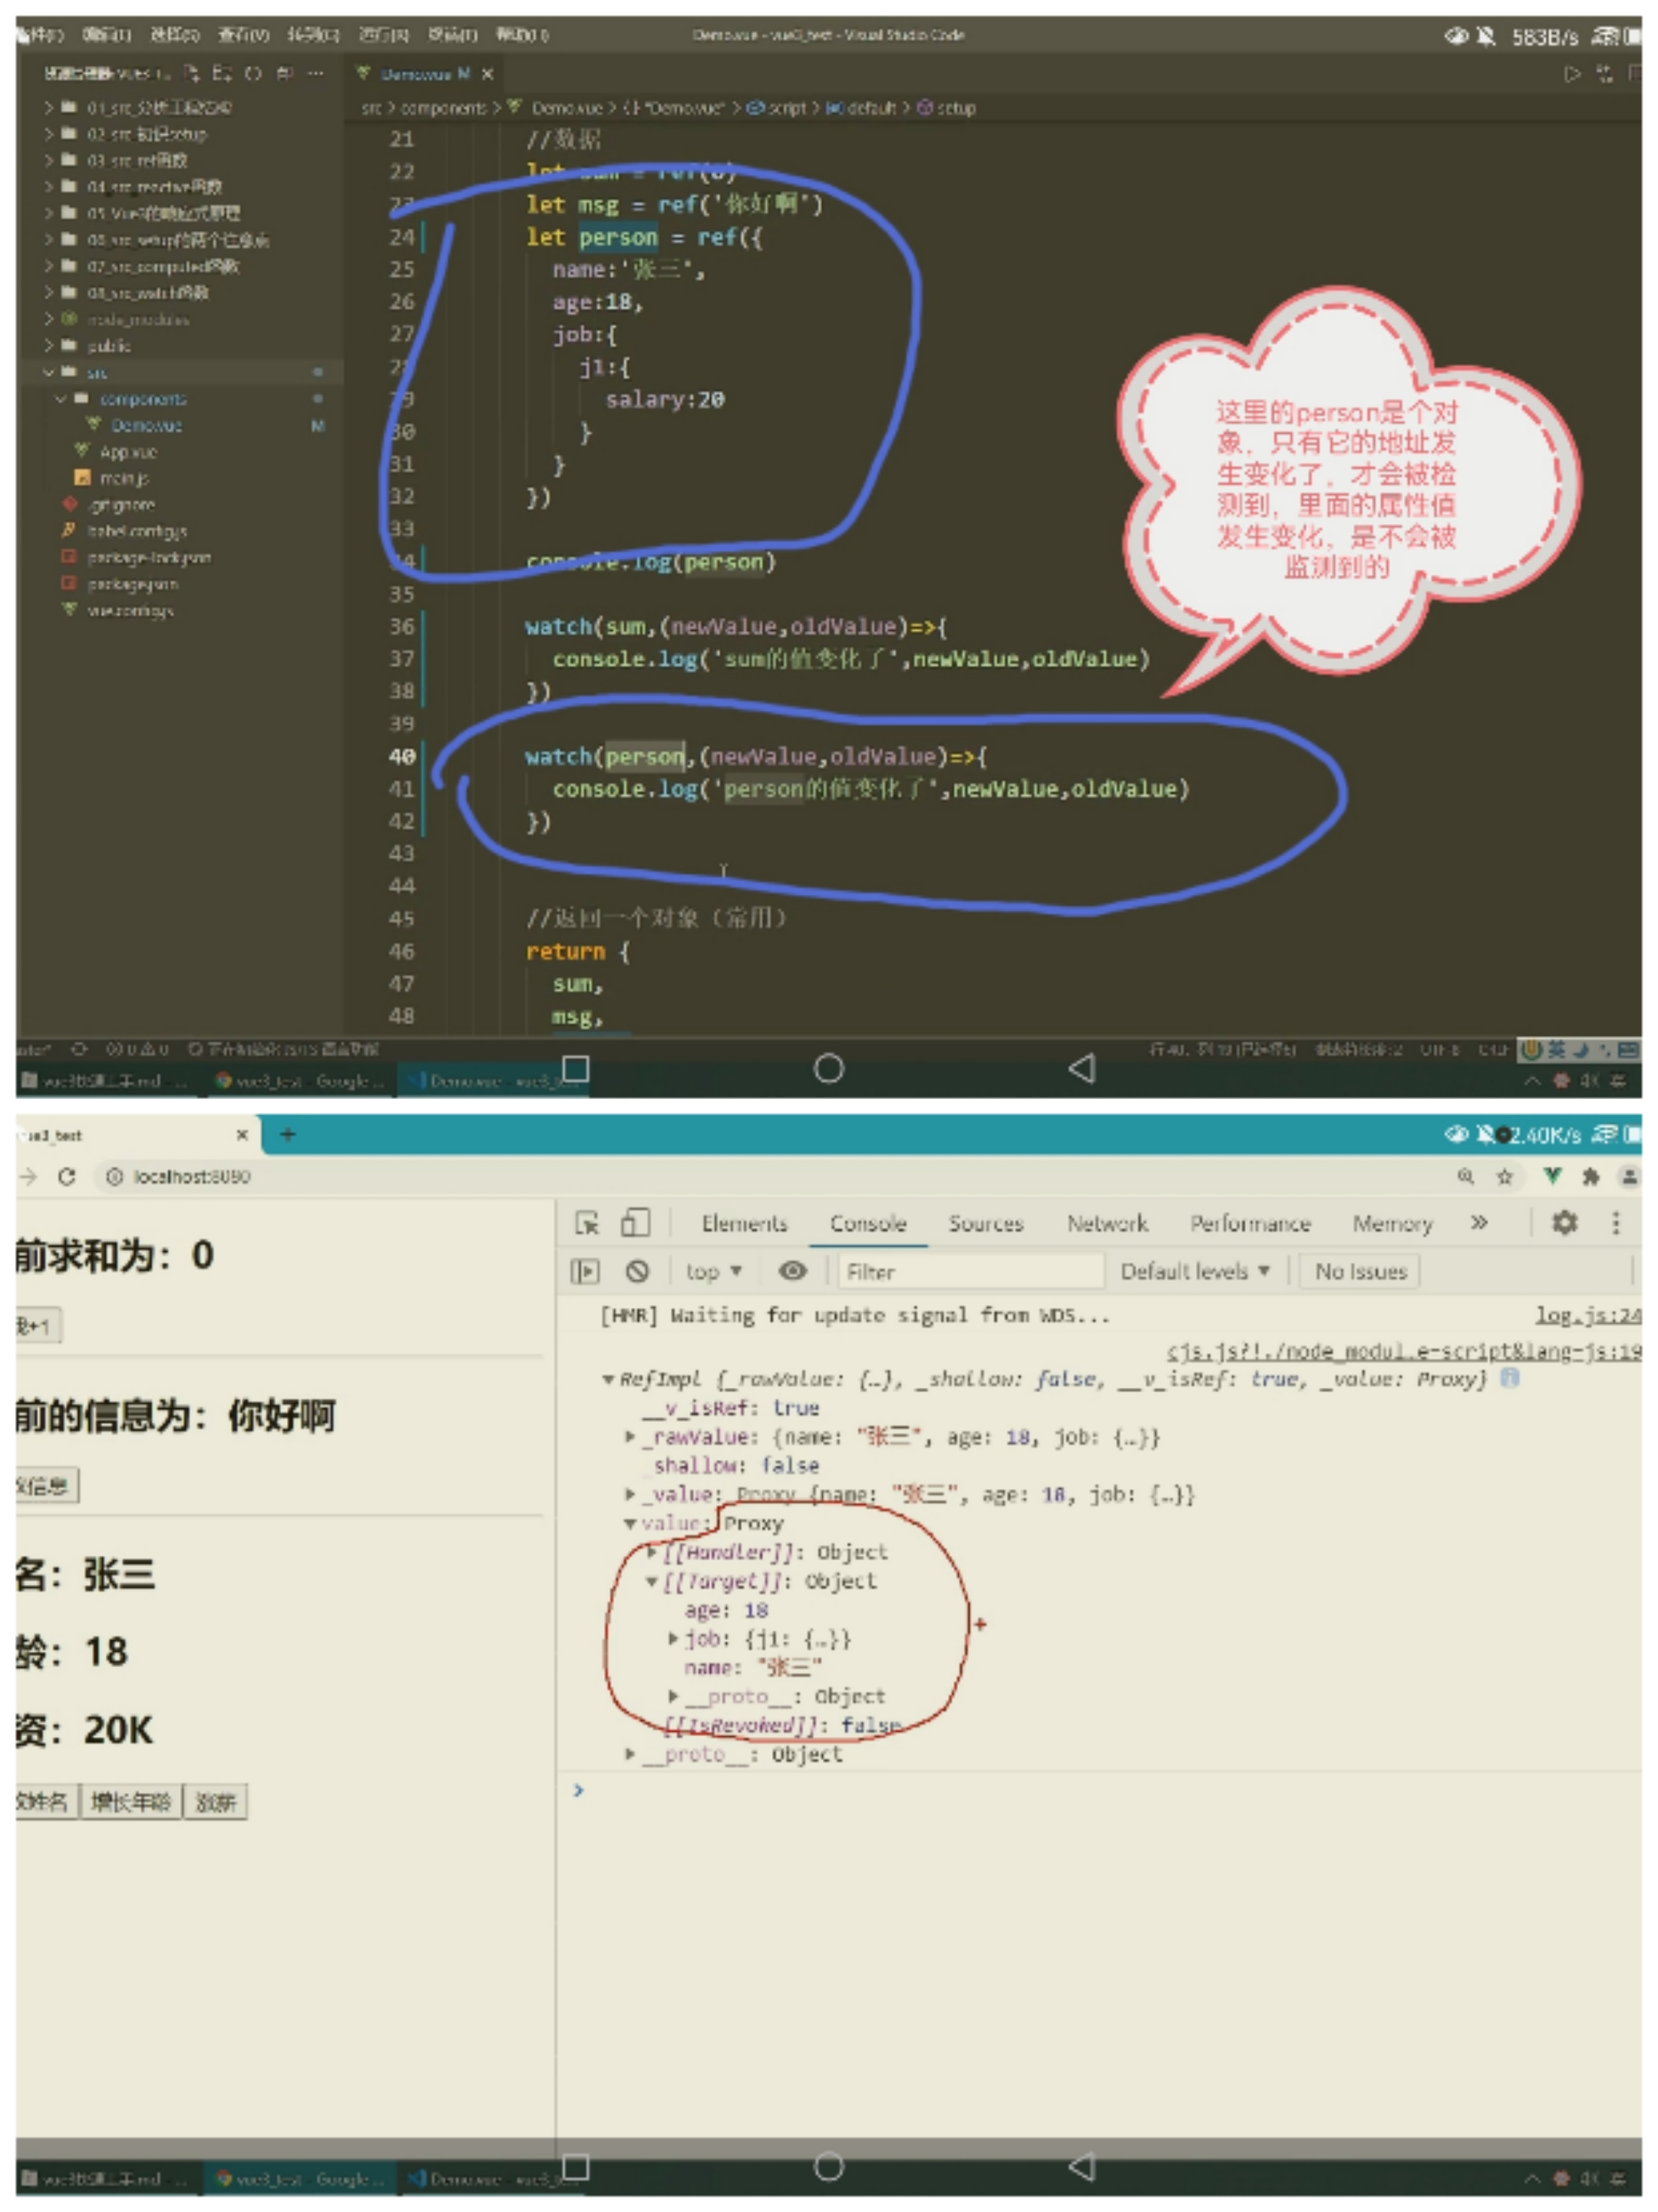Expand the _rawValue property
The width and height of the screenshot is (1658, 2212).
point(630,1437)
